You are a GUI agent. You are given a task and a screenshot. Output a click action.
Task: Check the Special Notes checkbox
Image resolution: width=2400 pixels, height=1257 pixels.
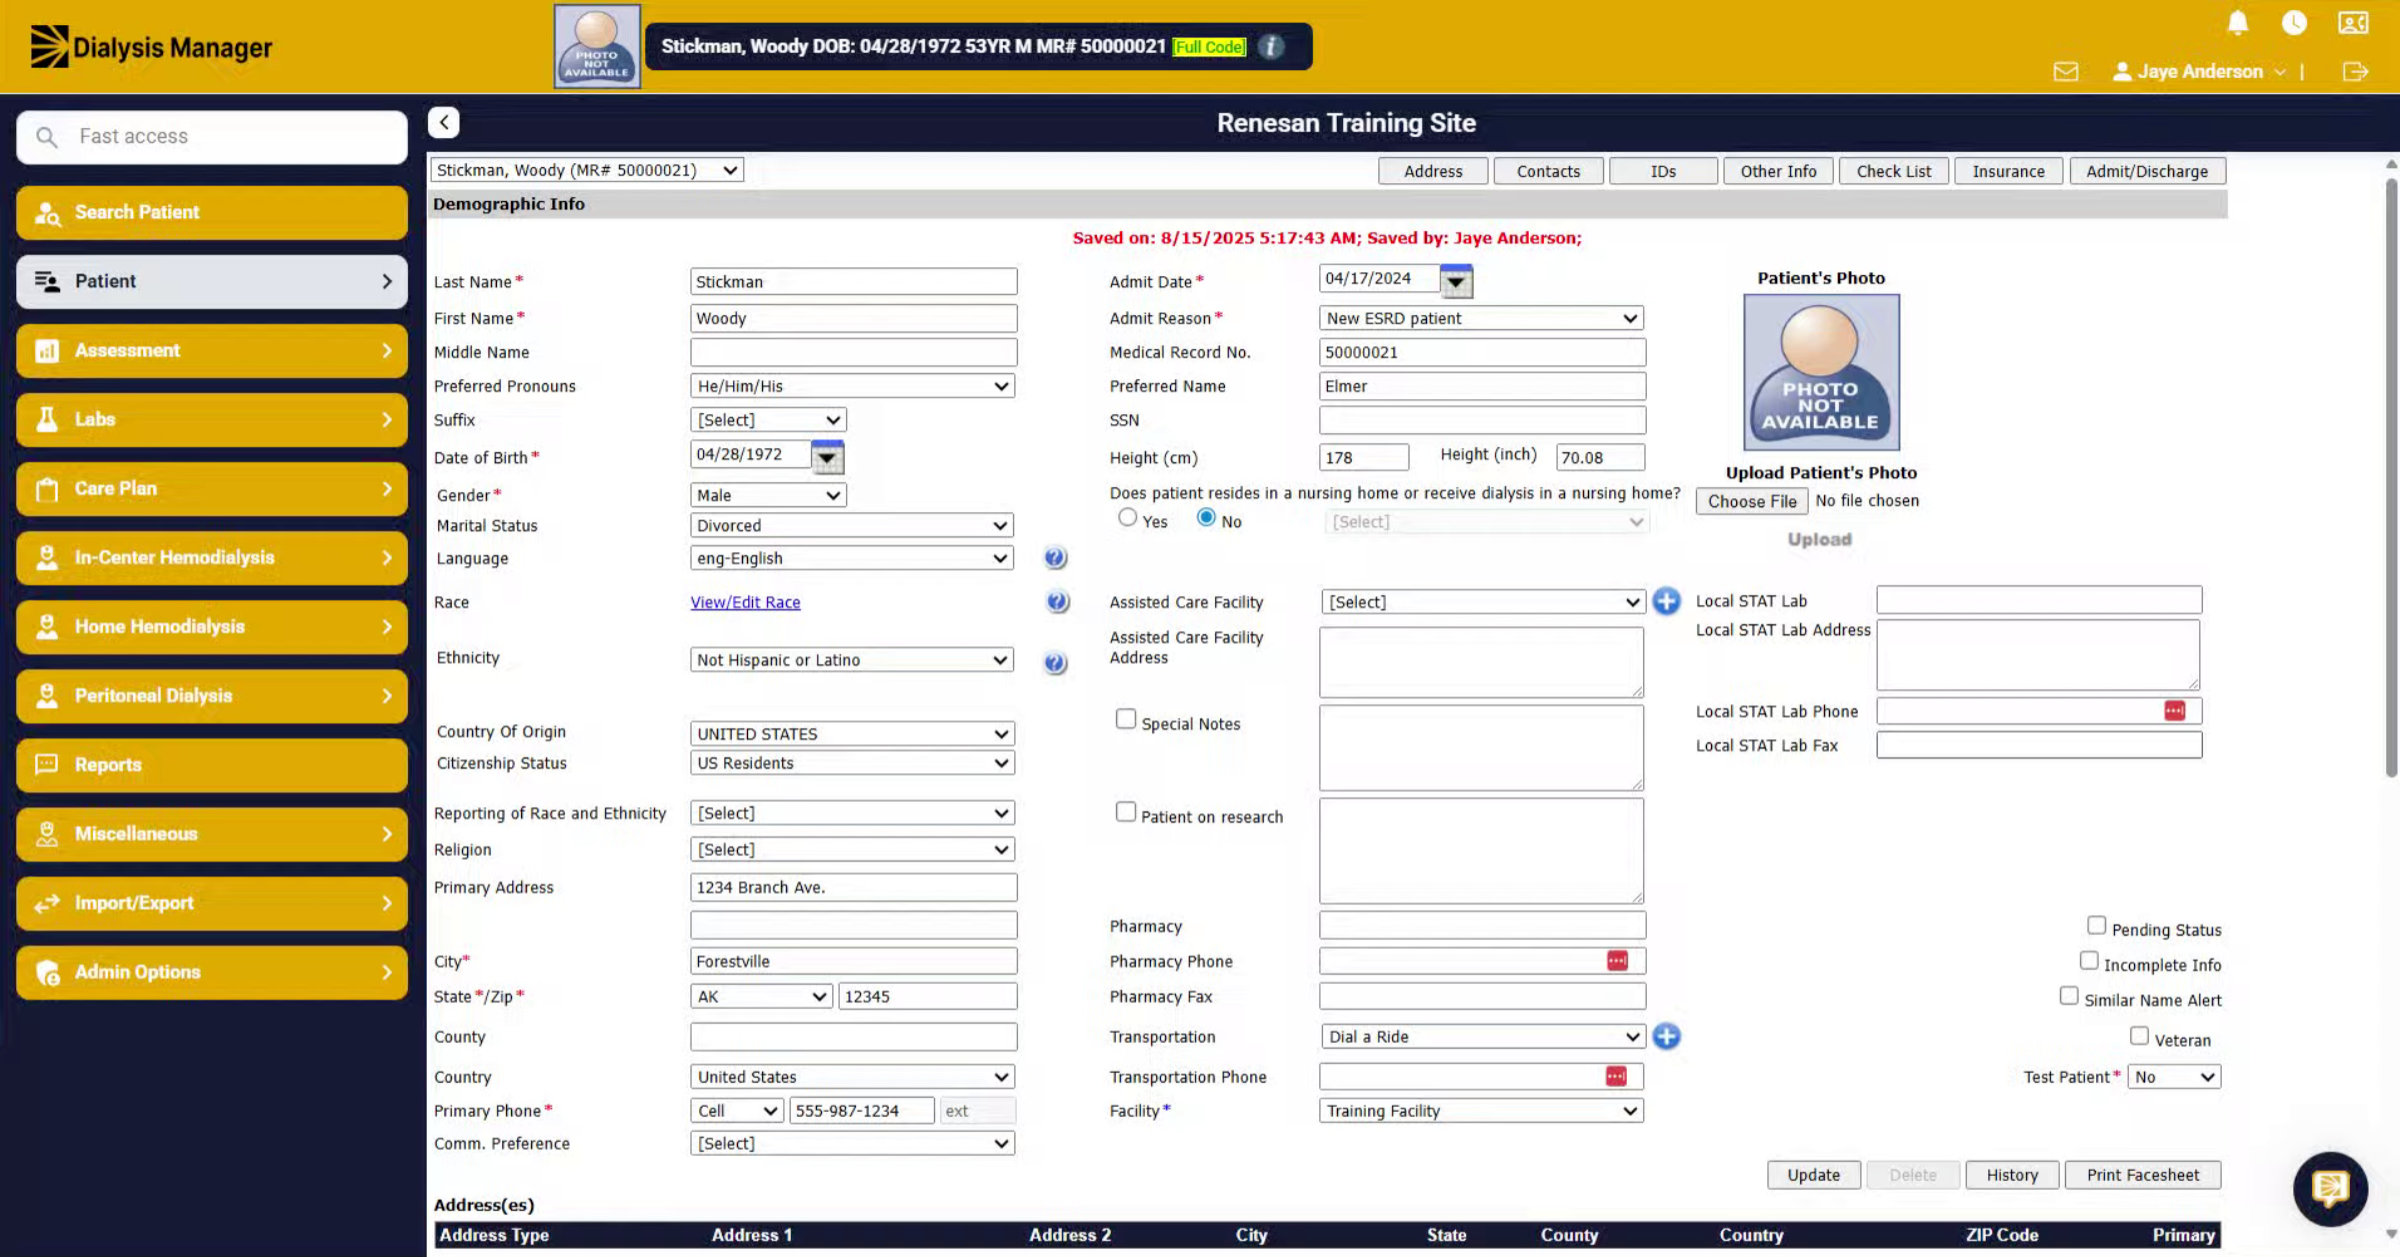(x=1126, y=719)
